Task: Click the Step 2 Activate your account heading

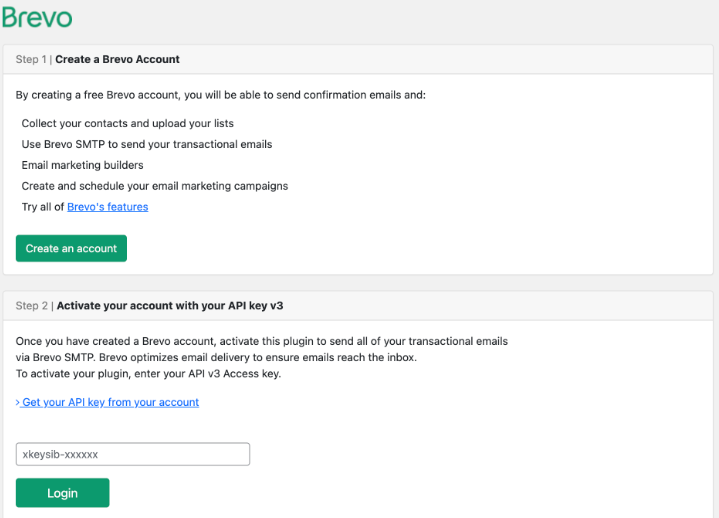Action: (149, 306)
